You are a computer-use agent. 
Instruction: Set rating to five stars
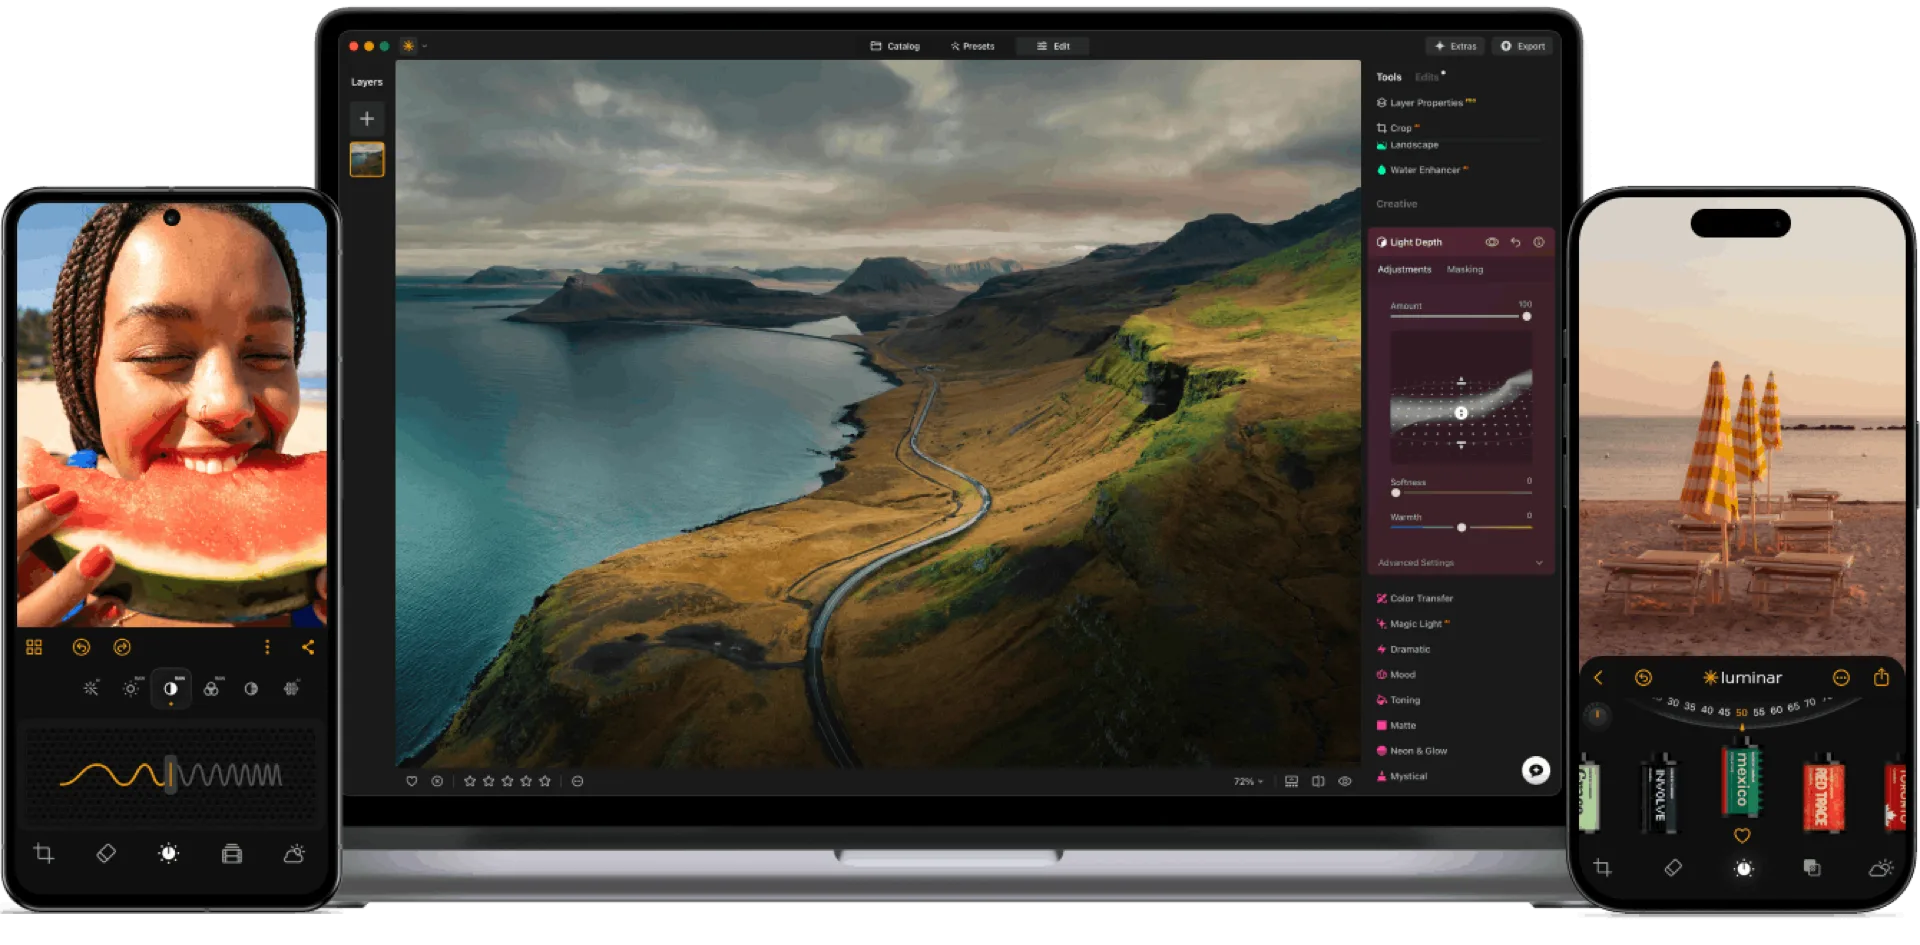click(545, 781)
